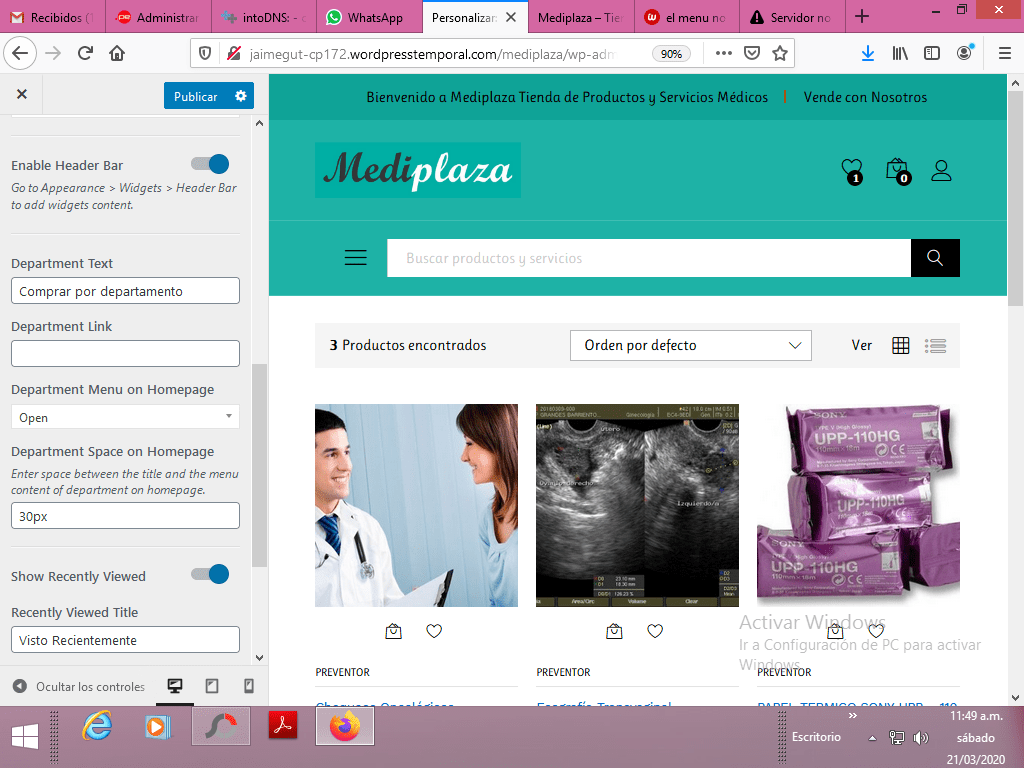The width and height of the screenshot is (1024, 768).
Task: Open Department Menu on Homepage dropdown
Action: click(x=125, y=417)
